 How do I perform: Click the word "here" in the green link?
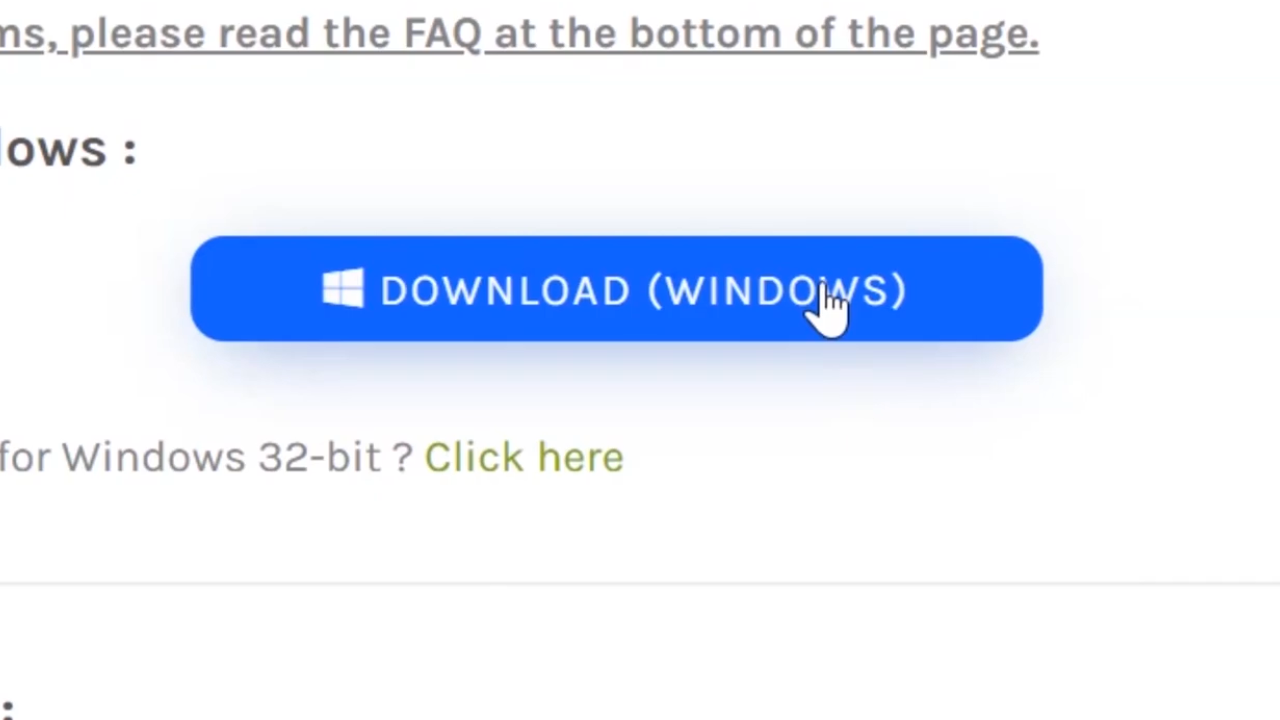[x=580, y=457]
